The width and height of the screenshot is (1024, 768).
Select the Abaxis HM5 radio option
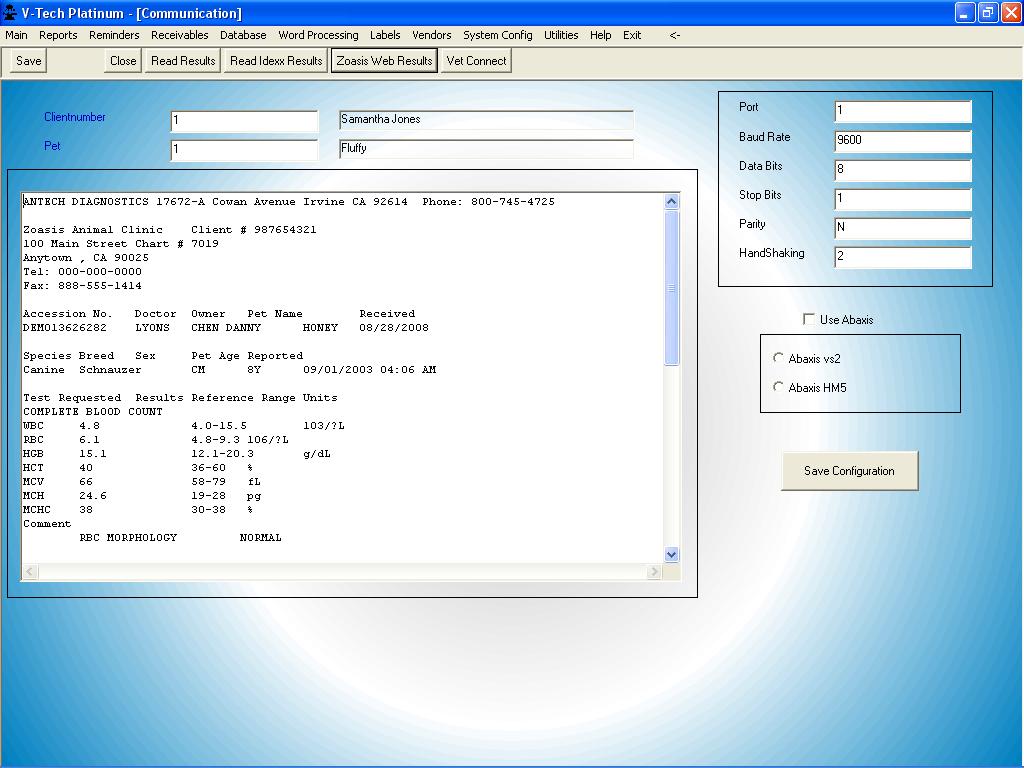(x=778, y=387)
